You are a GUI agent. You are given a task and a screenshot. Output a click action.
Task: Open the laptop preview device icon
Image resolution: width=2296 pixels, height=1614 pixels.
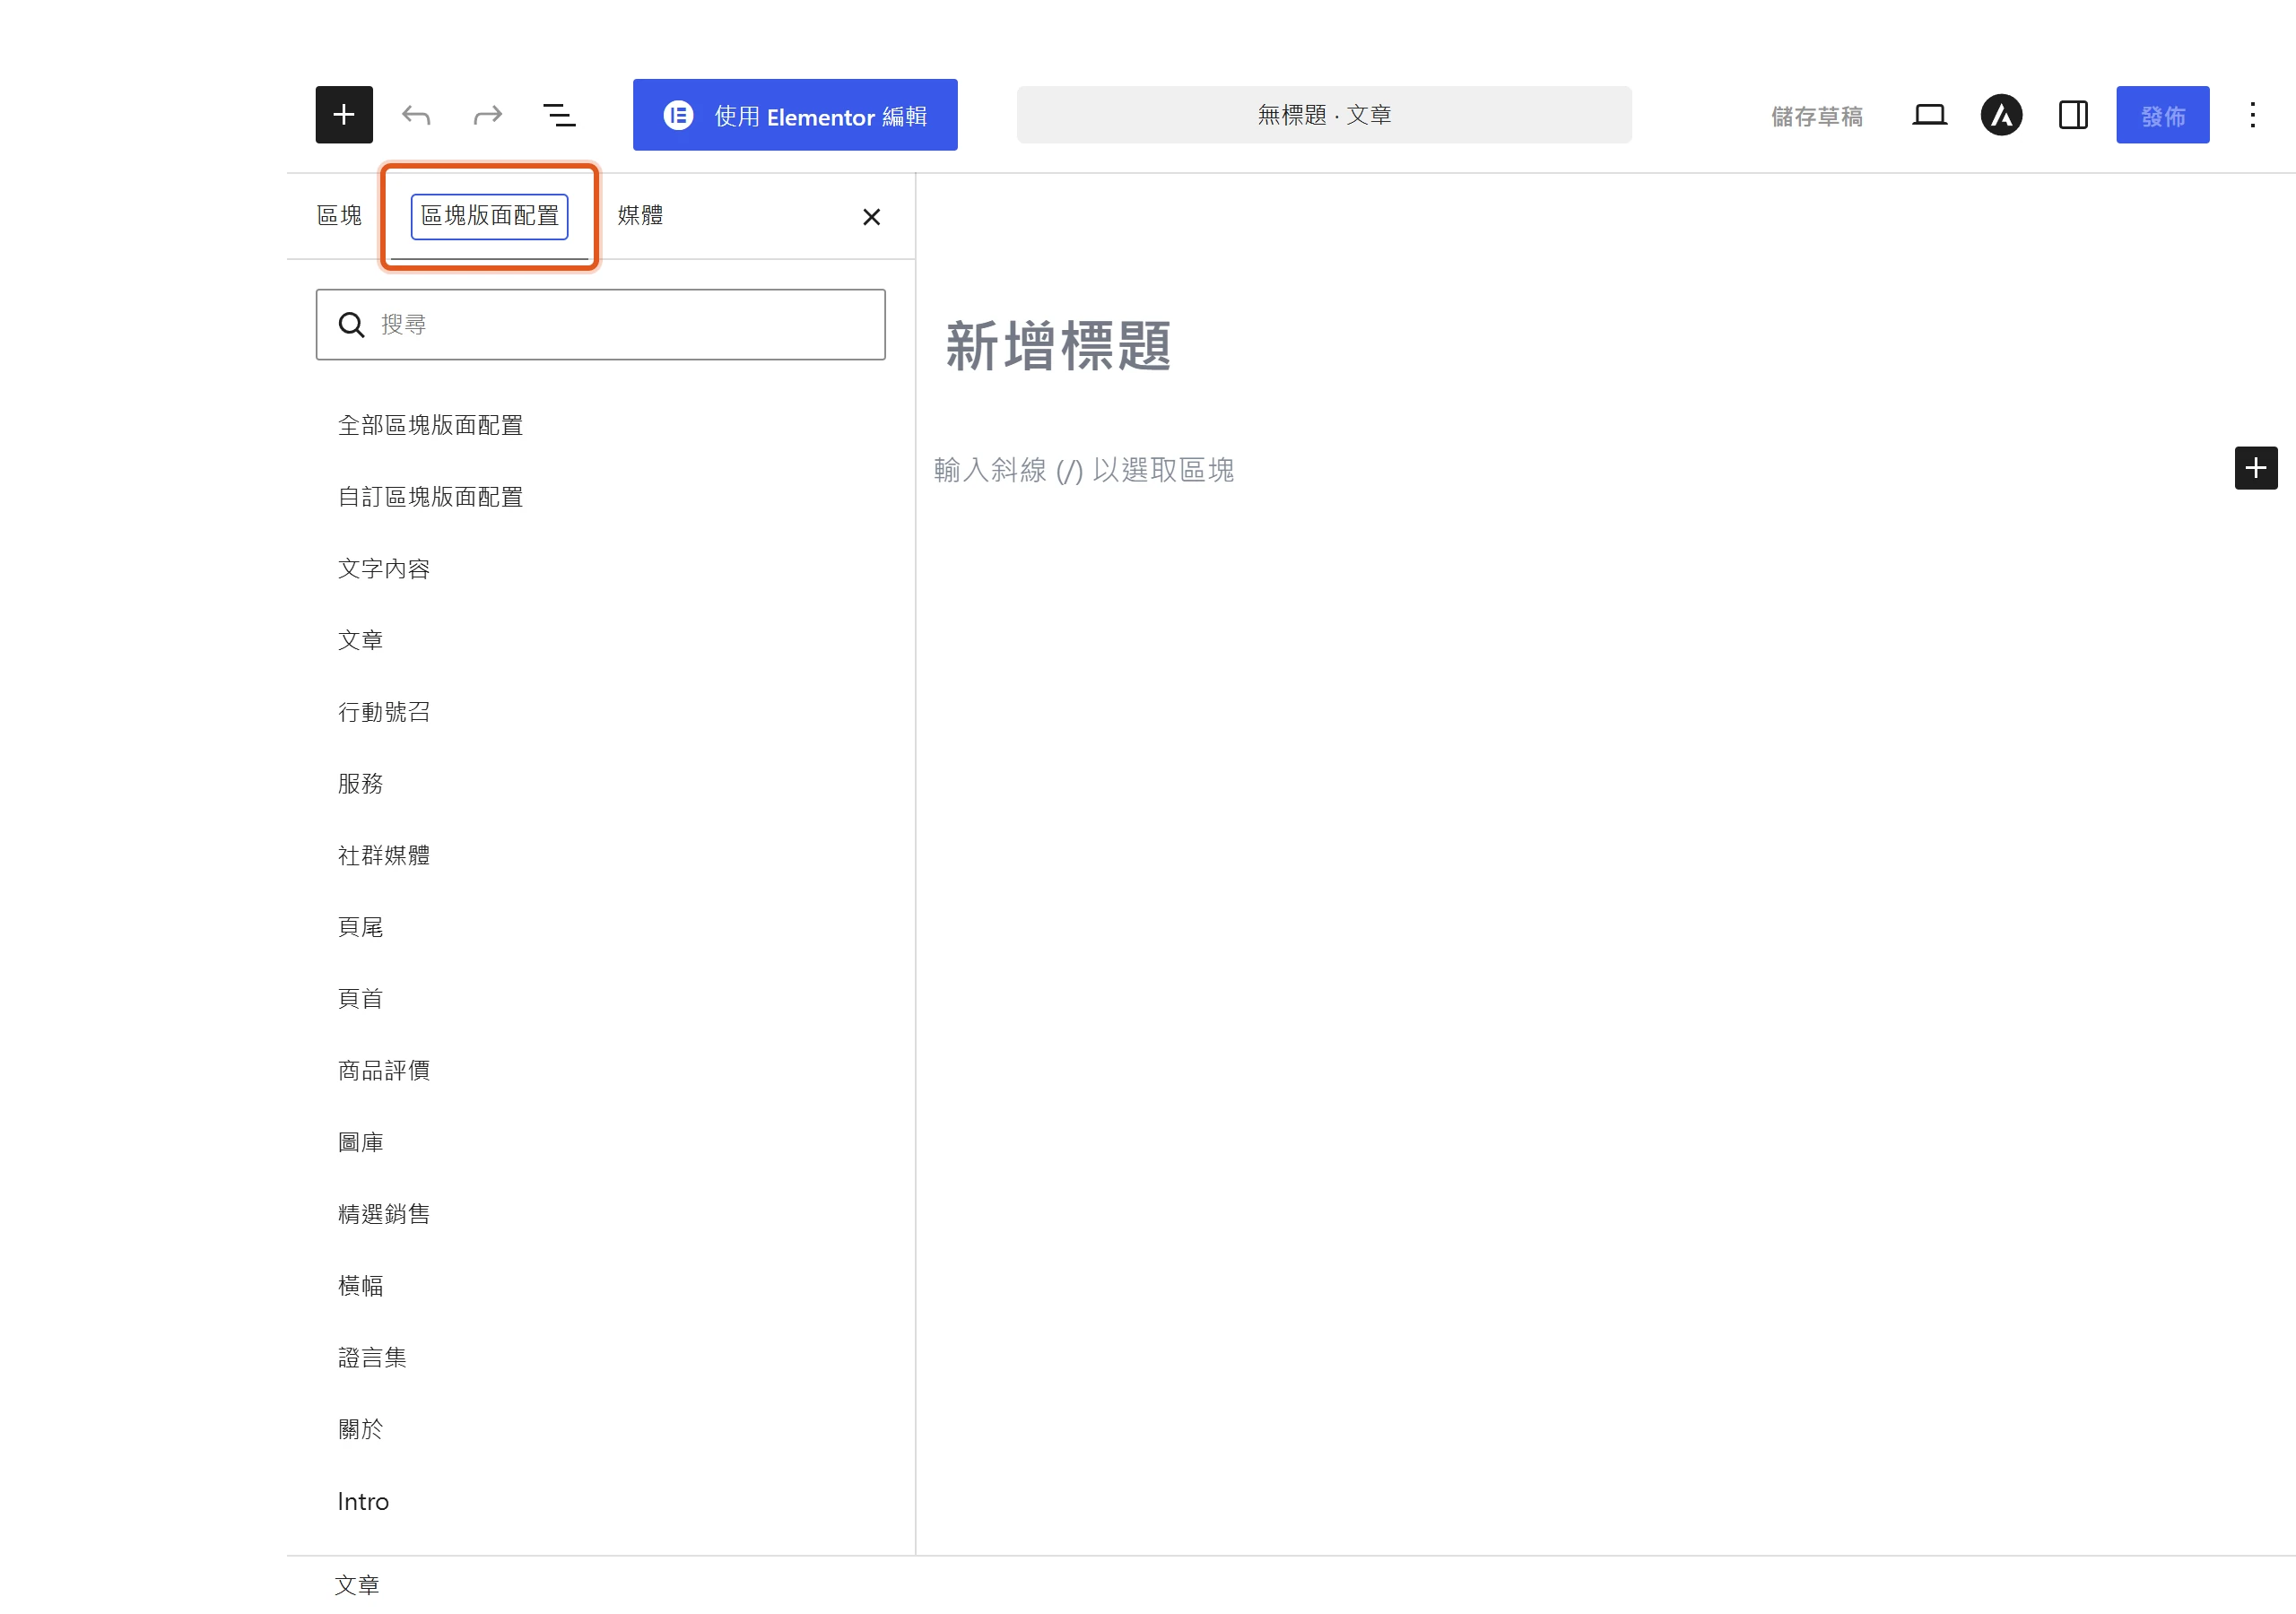pos(1929,115)
